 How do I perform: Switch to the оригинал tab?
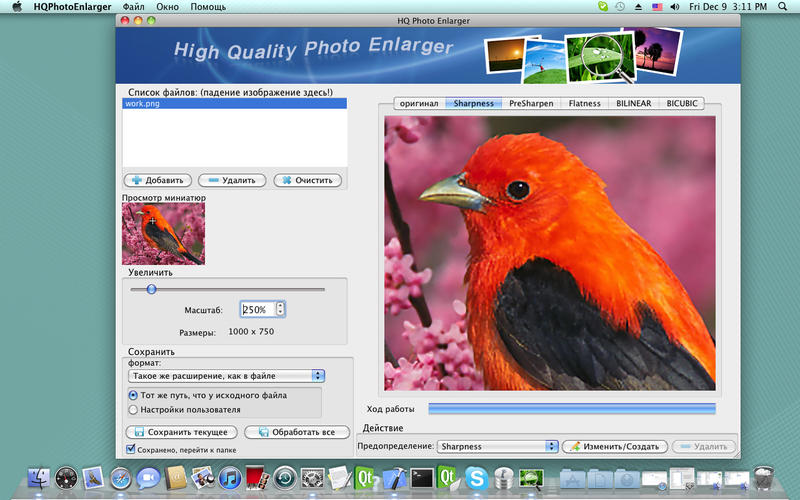(419, 103)
